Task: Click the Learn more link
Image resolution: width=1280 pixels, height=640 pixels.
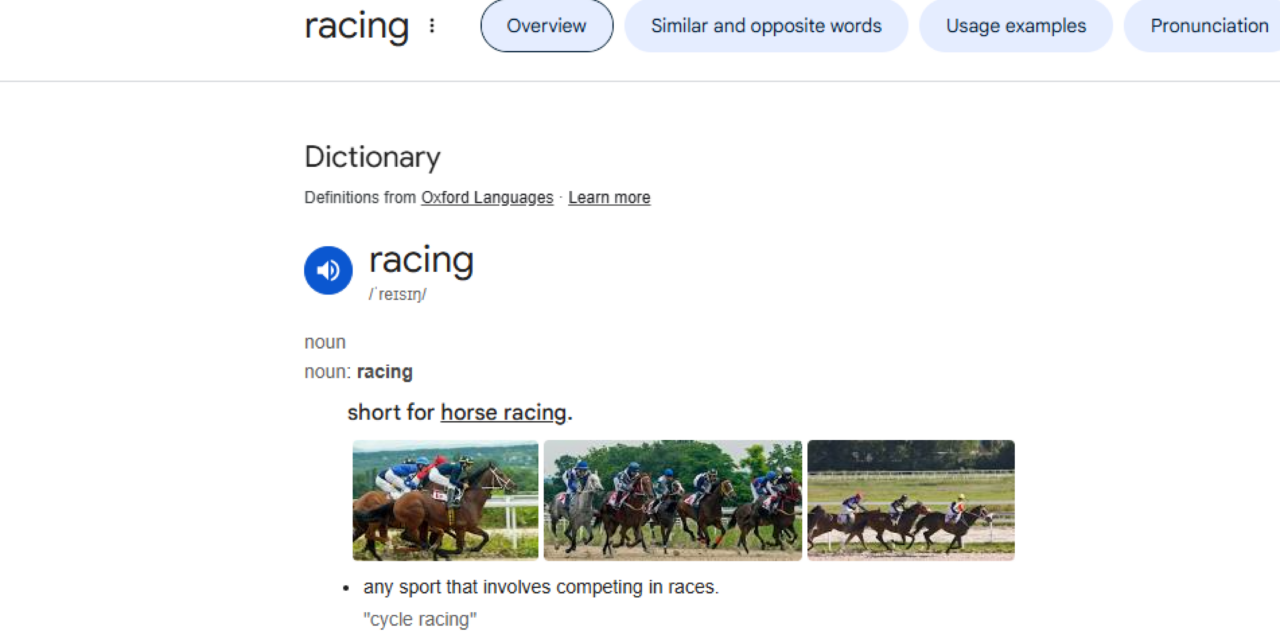Action: (x=609, y=197)
